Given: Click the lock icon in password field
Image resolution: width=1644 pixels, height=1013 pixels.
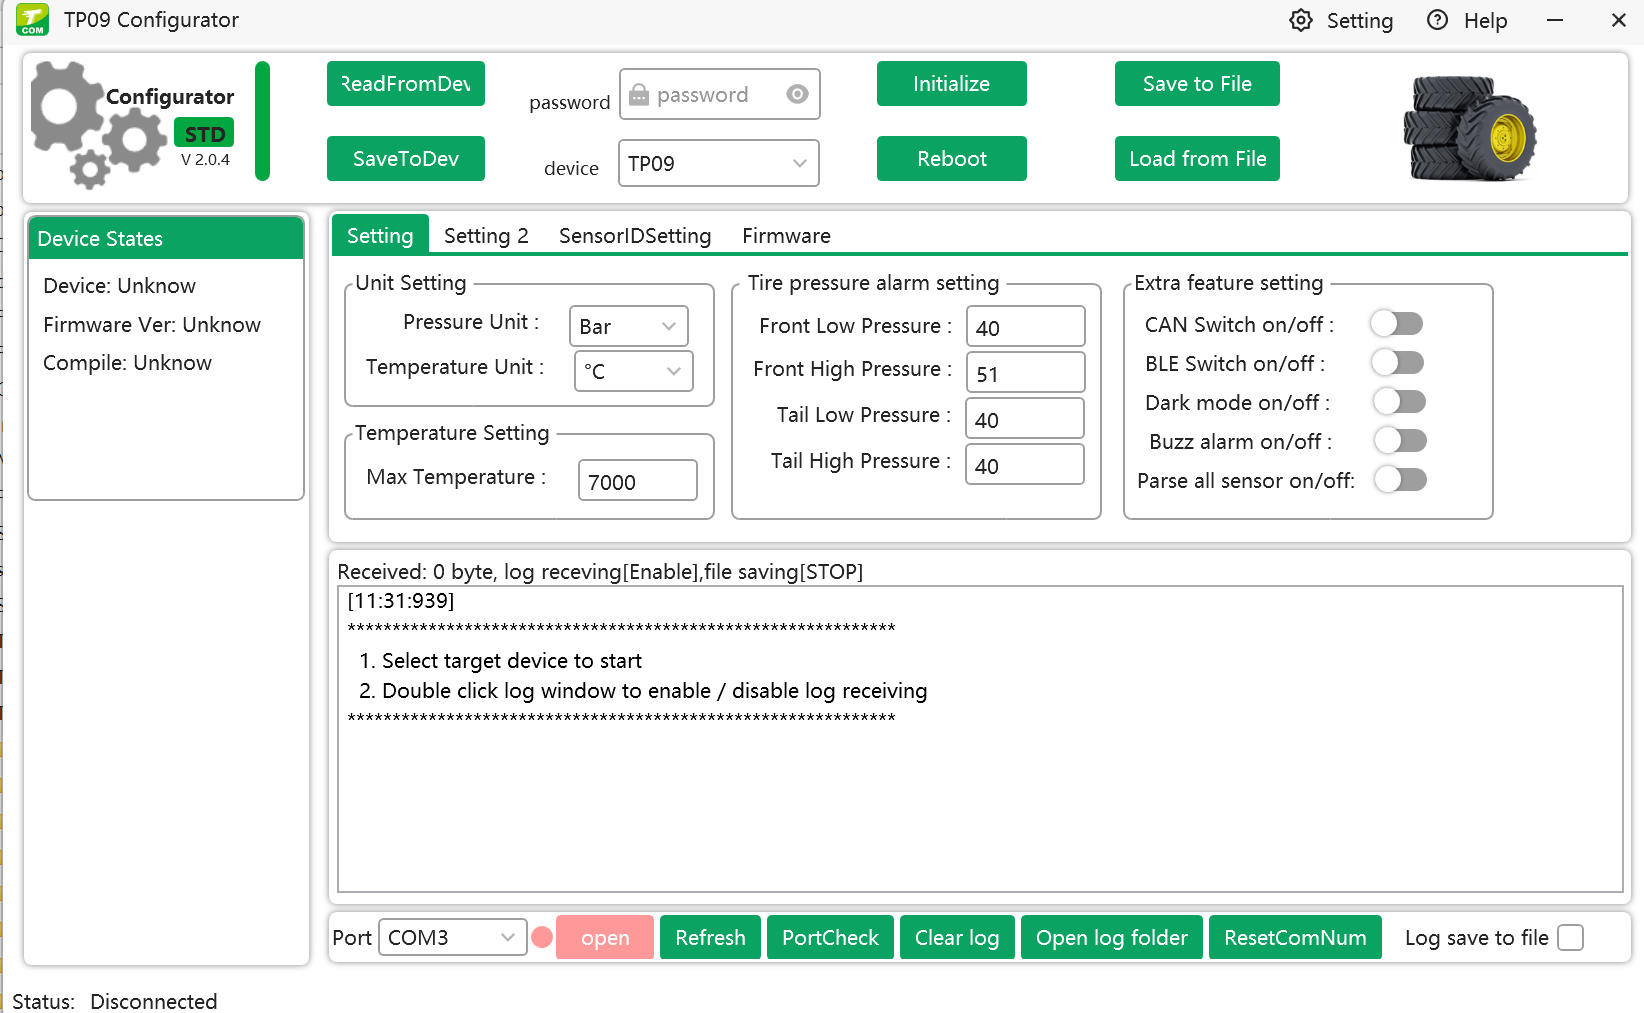Looking at the screenshot, I should coord(639,93).
